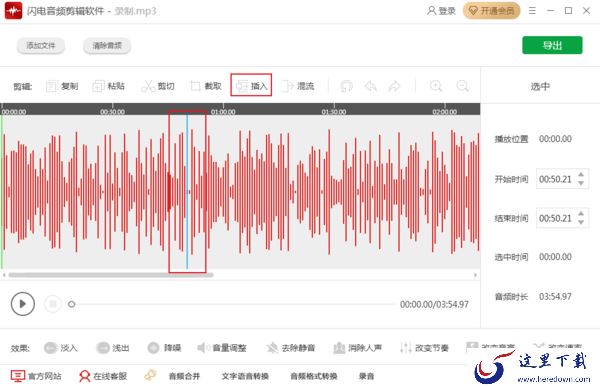Open the 音频合并 audio merge tool

coord(184,376)
